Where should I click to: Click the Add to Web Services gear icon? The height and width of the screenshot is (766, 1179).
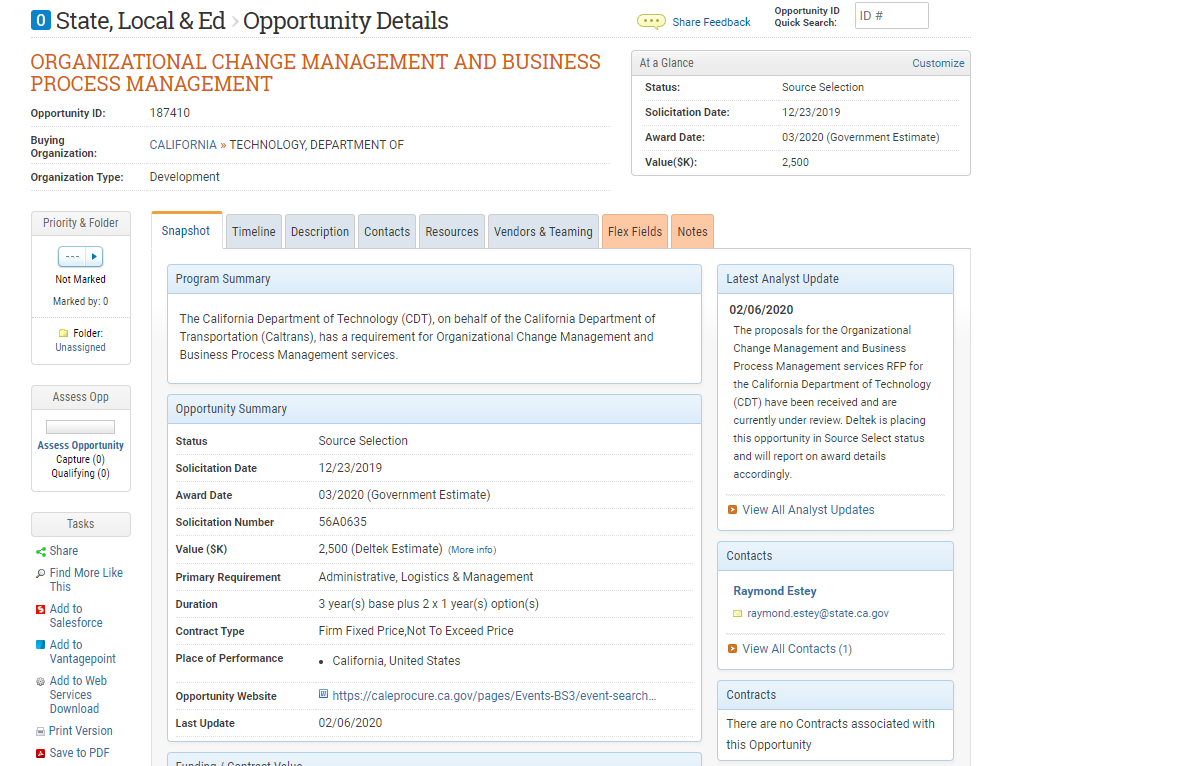click(40, 681)
